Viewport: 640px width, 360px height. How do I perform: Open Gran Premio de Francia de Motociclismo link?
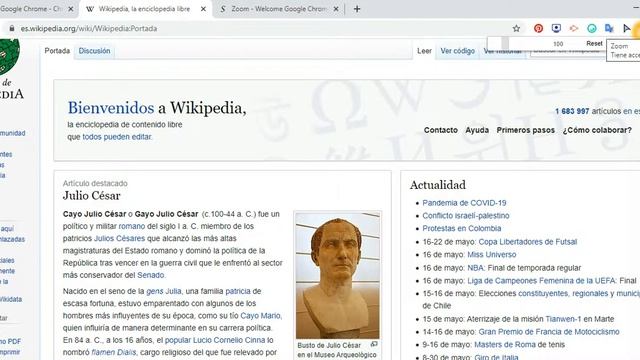(549, 331)
